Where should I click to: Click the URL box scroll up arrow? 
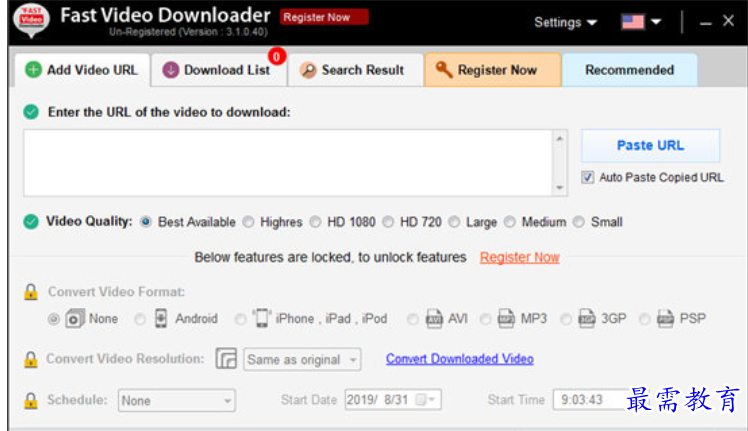[560, 138]
